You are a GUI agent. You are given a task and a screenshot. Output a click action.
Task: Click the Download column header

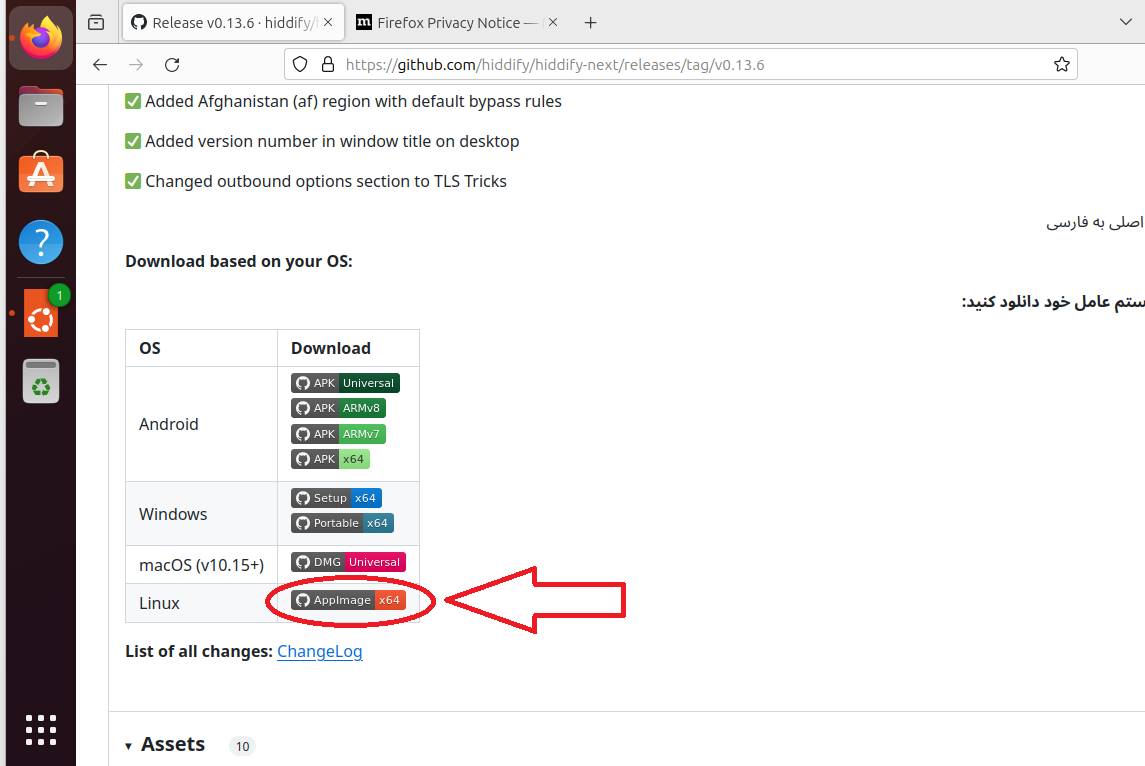[x=331, y=348]
